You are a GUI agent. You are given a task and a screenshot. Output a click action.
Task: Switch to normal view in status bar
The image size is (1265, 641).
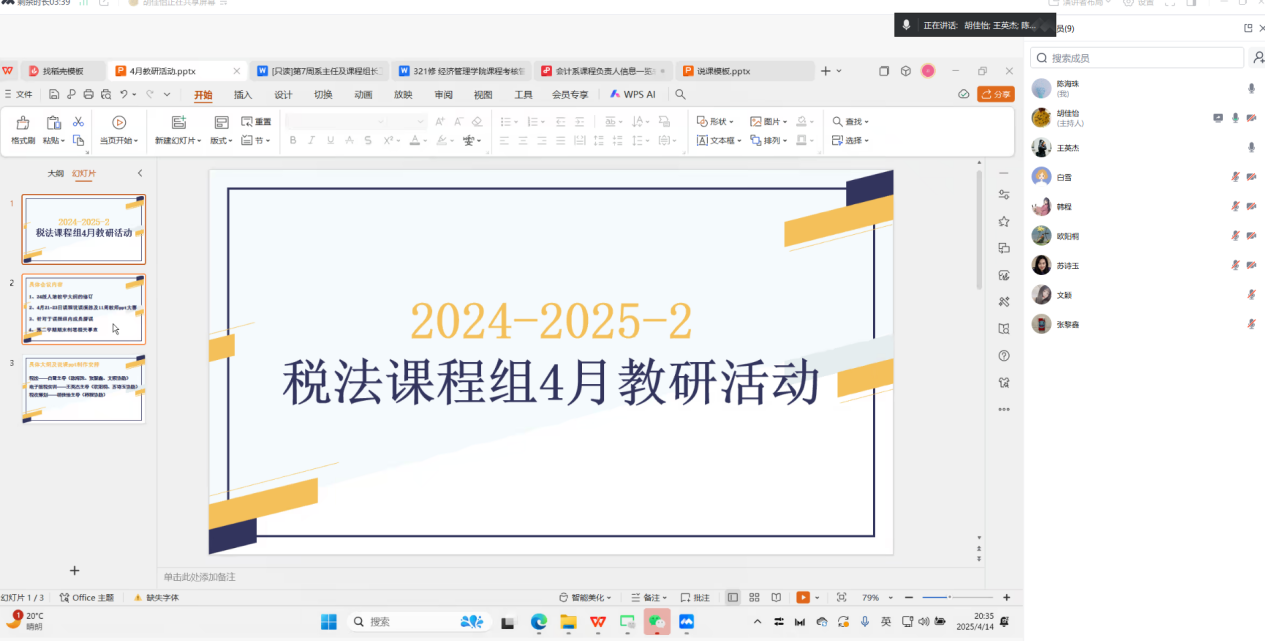click(x=733, y=597)
